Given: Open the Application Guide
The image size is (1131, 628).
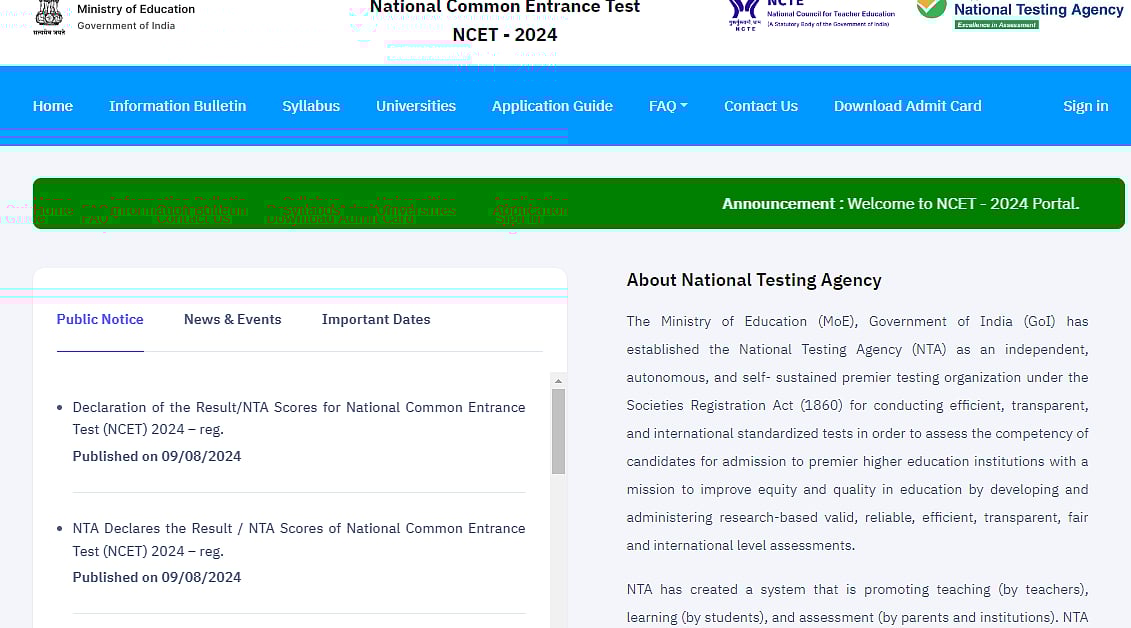Looking at the screenshot, I should pos(552,106).
